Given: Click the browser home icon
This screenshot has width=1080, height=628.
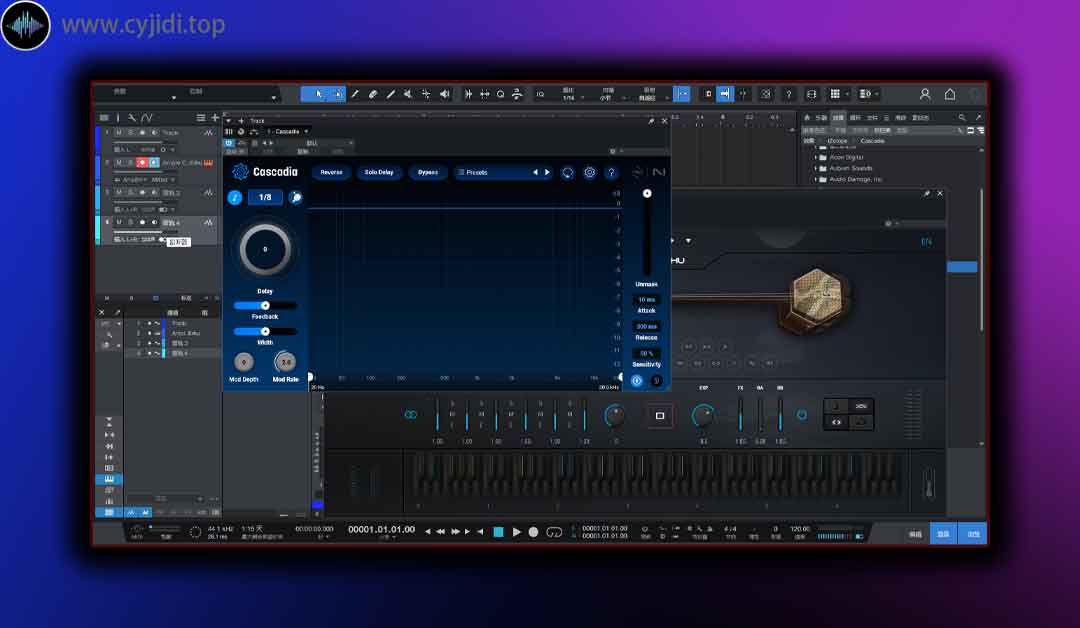Looking at the screenshot, I should click(x=807, y=118).
